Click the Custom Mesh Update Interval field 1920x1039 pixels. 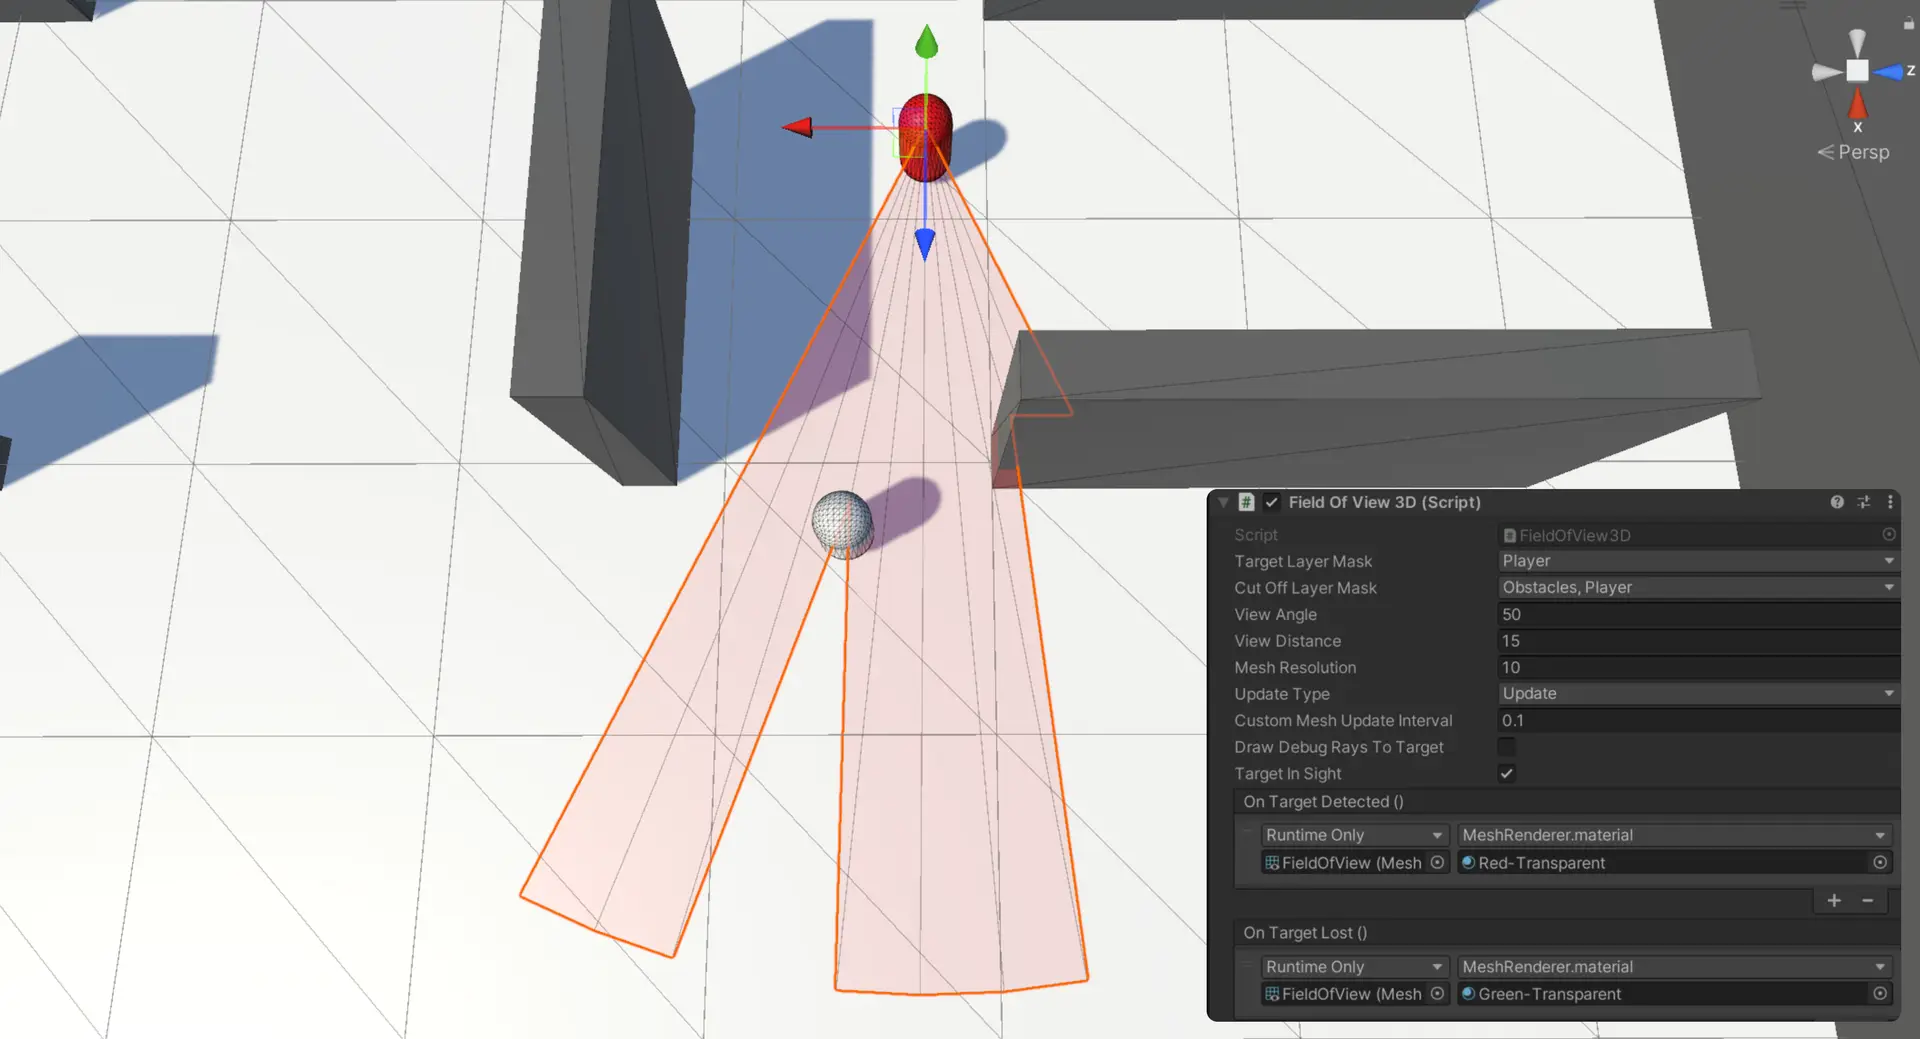pos(1698,720)
